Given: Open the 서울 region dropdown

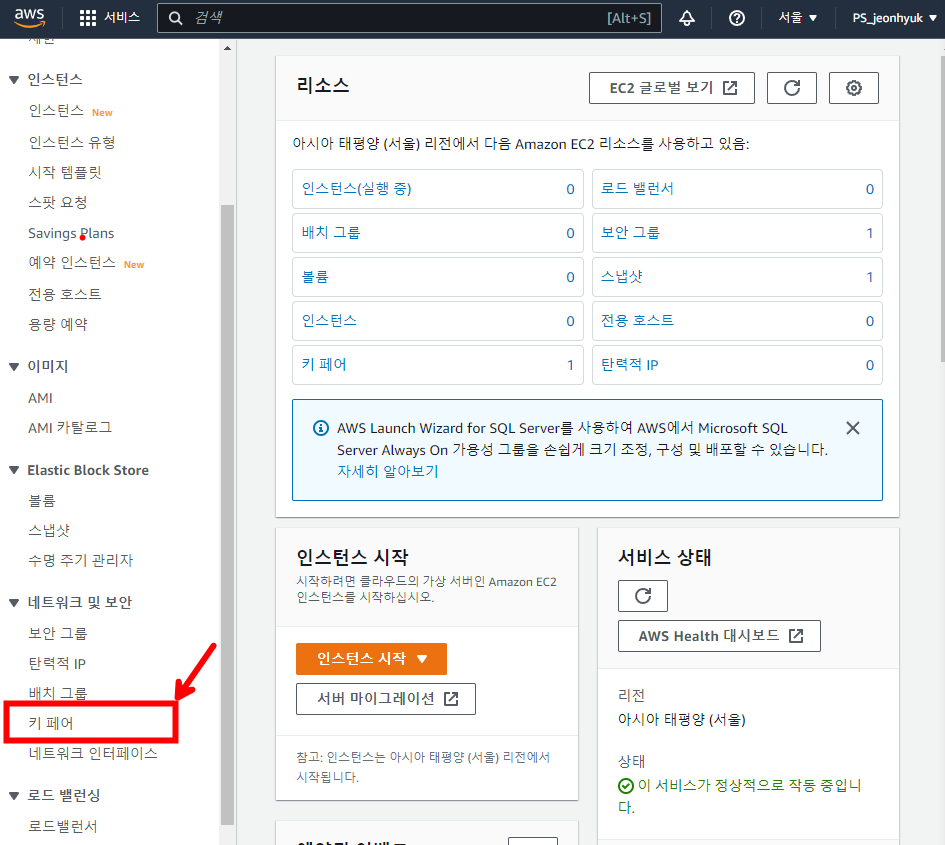Looking at the screenshot, I should pos(797,18).
